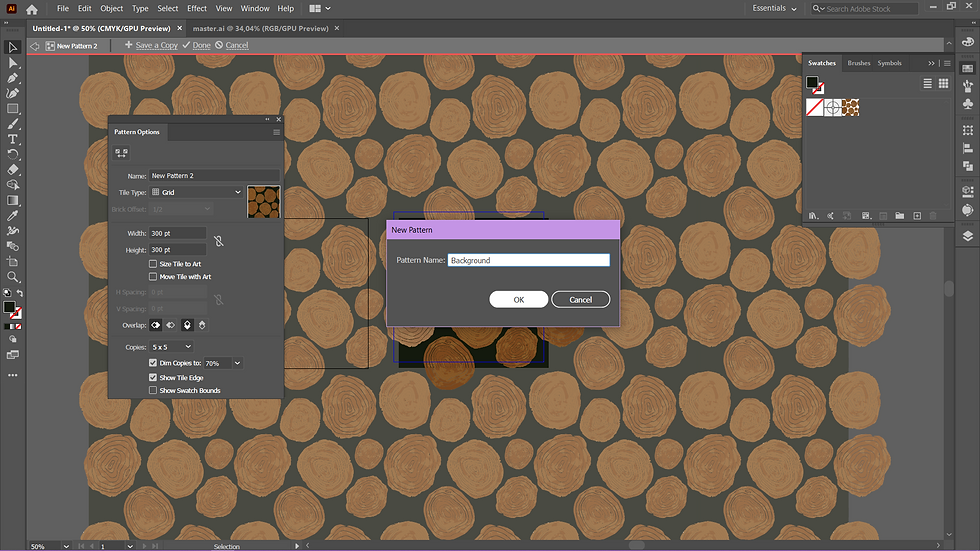
Task: Switch to the Symbols tab
Action: tap(889, 63)
